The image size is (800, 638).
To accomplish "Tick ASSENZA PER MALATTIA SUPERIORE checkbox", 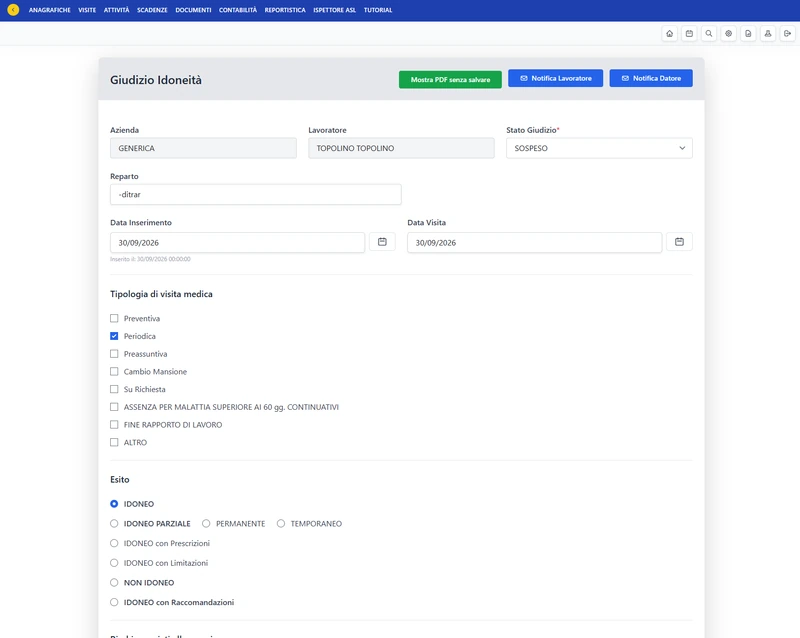I will coord(114,407).
